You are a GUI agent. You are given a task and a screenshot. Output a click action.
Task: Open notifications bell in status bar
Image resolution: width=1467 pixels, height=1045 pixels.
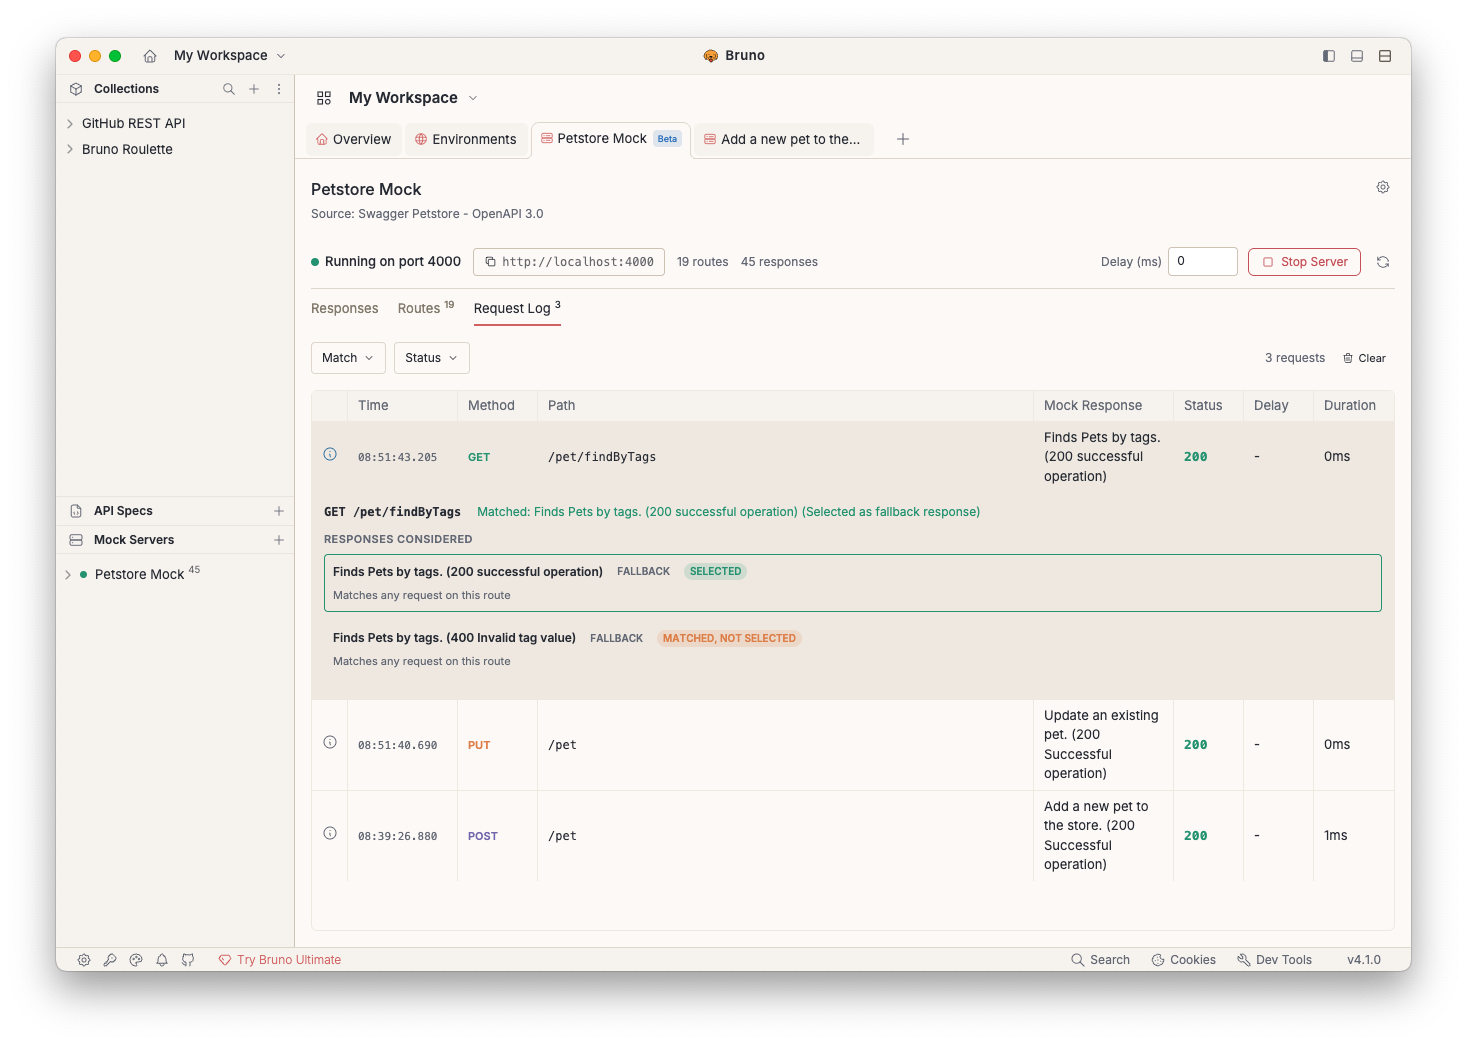[x=162, y=960]
